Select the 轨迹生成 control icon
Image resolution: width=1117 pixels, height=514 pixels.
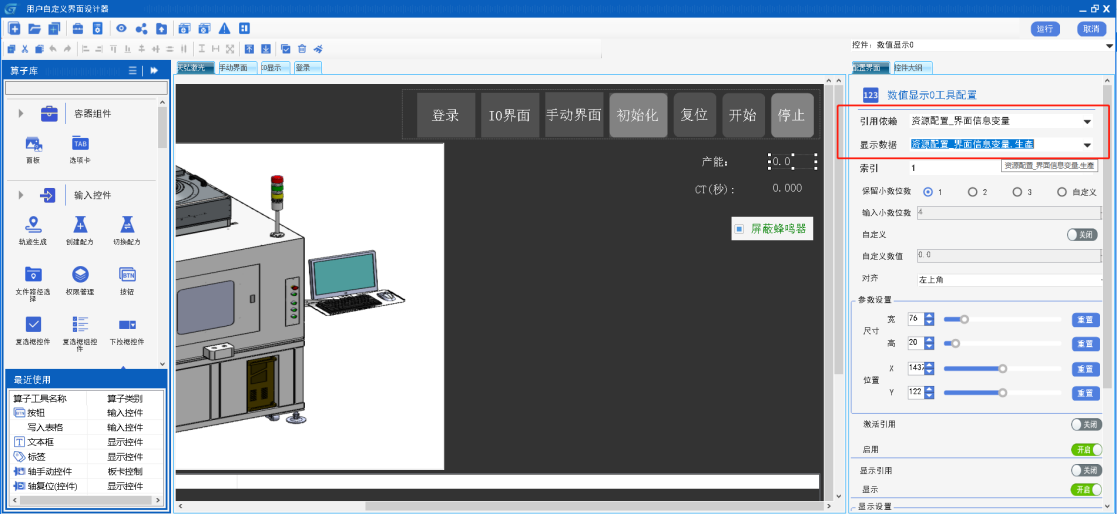coord(33,224)
